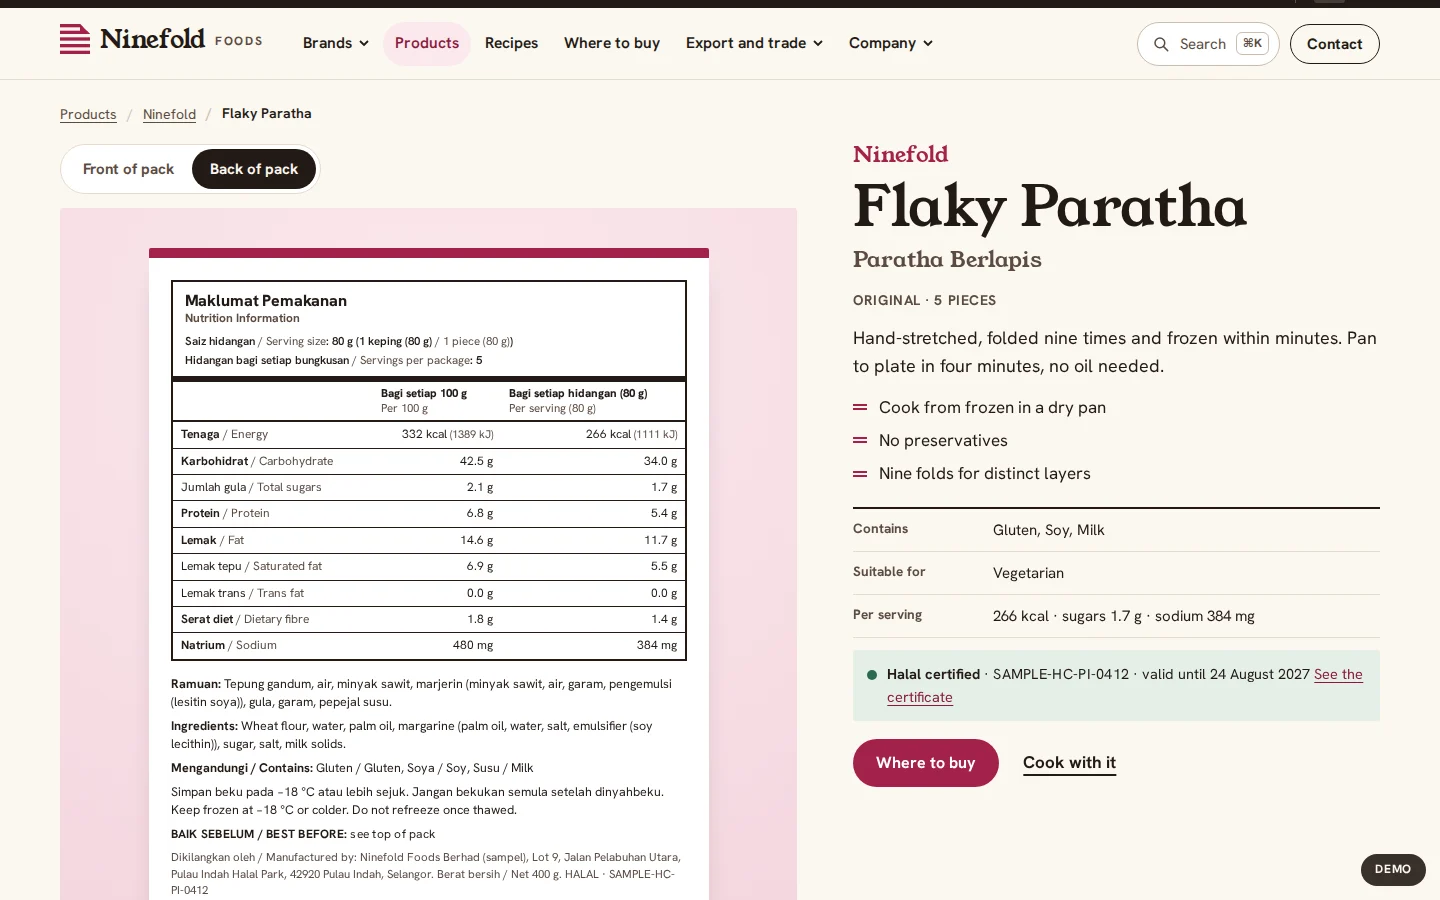Click the Search input field

pyautogui.click(x=1208, y=44)
